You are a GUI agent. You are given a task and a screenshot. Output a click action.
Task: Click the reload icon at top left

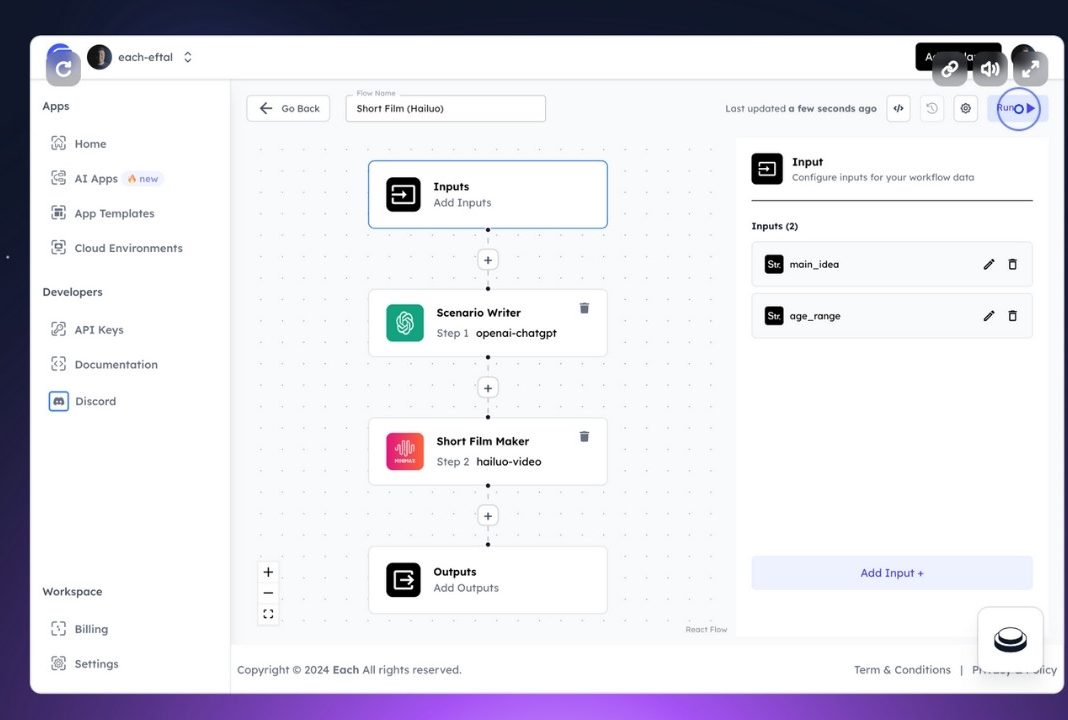pos(63,69)
